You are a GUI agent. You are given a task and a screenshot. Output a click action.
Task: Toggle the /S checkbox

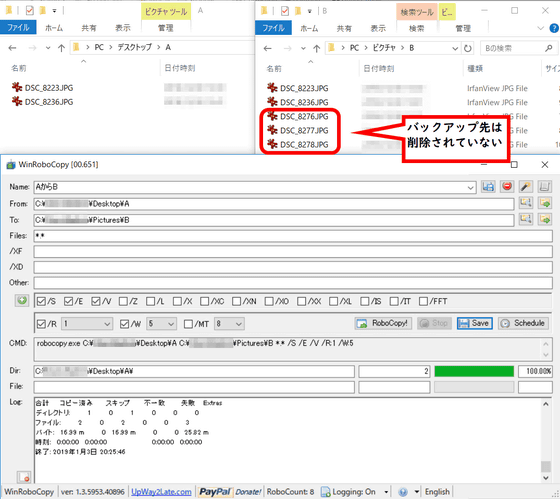pos(41,301)
